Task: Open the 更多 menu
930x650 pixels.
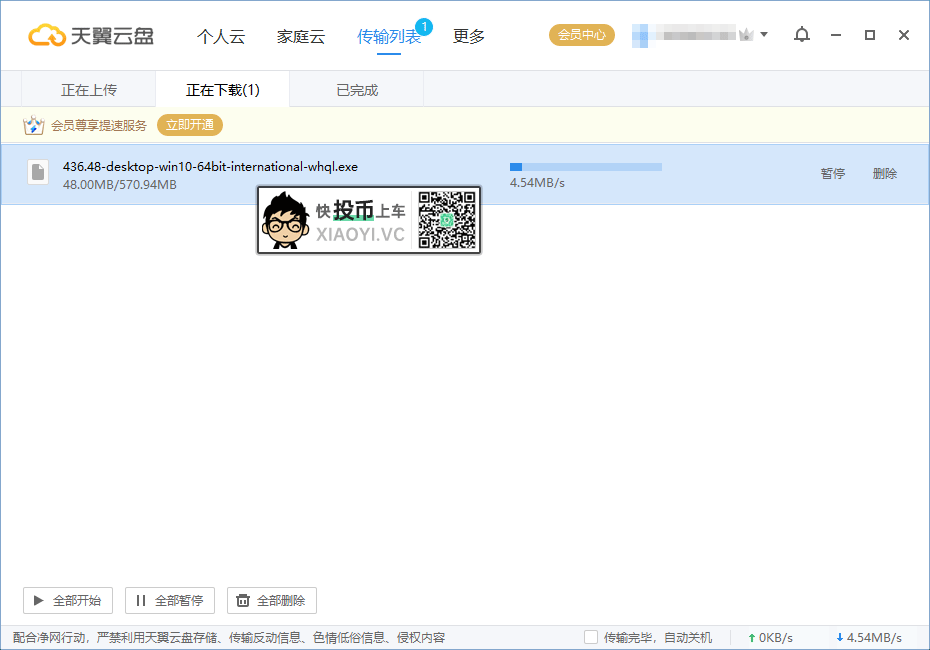Action: click(x=467, y=35)
